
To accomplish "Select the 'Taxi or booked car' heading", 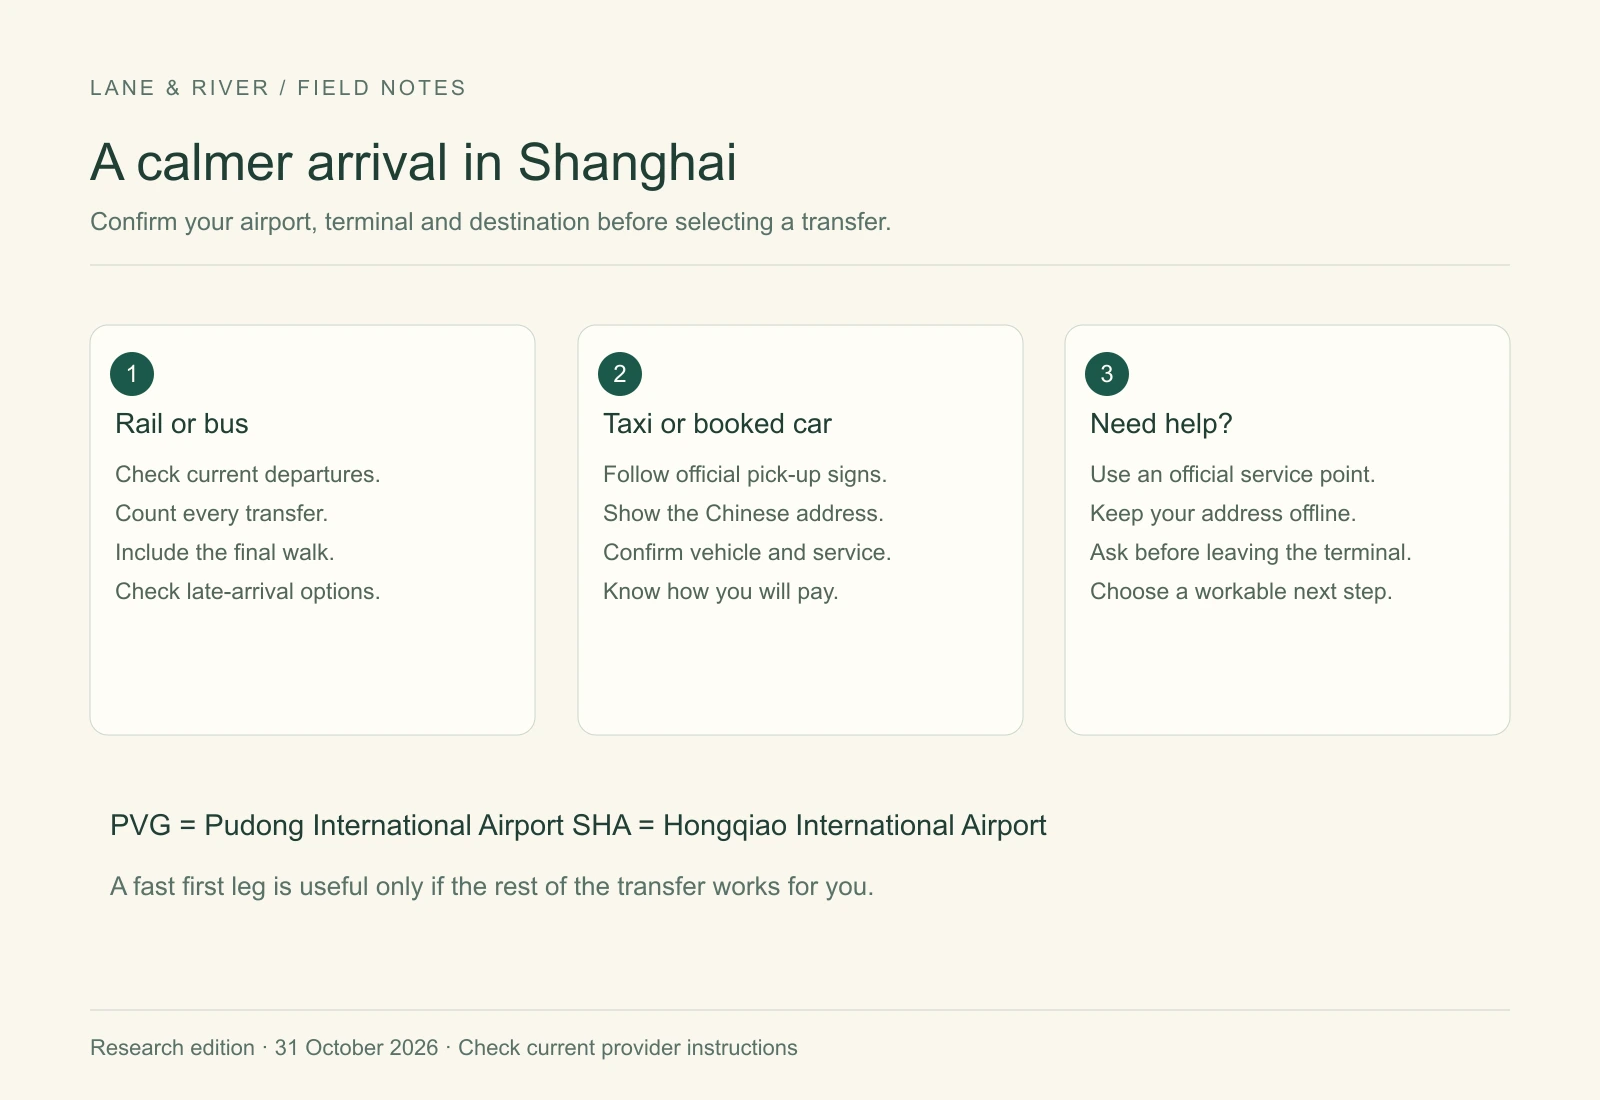I will click(x=717, y=424).
